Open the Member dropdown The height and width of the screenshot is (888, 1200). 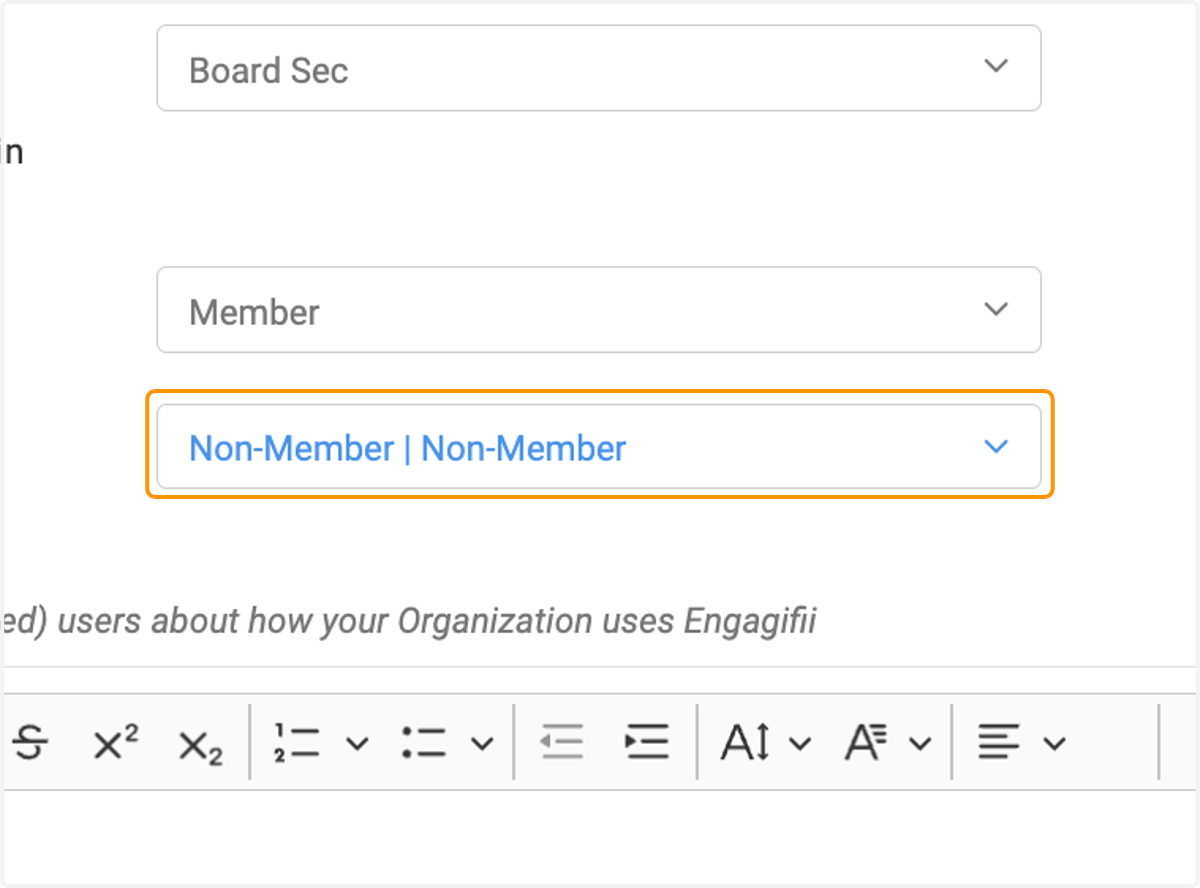click(x=598, y=310)
